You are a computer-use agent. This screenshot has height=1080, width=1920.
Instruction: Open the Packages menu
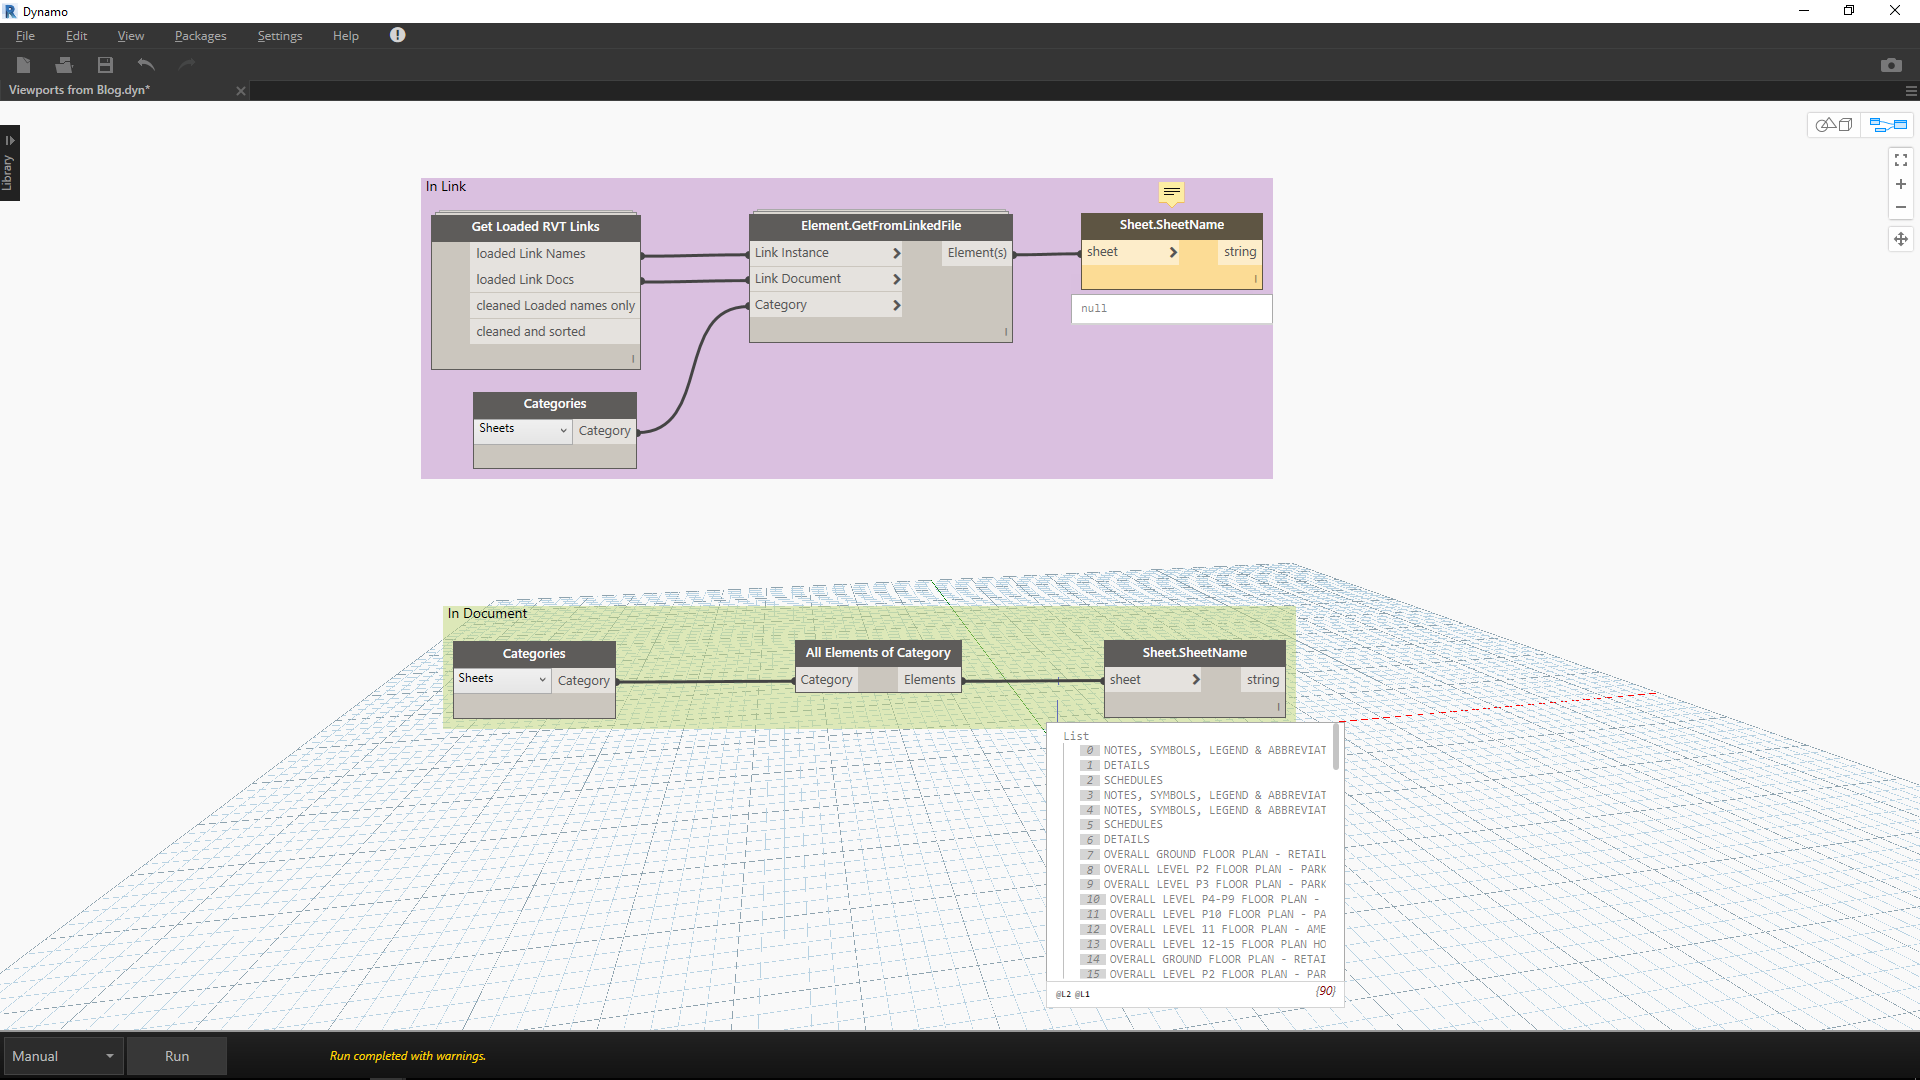click(200, 36)
